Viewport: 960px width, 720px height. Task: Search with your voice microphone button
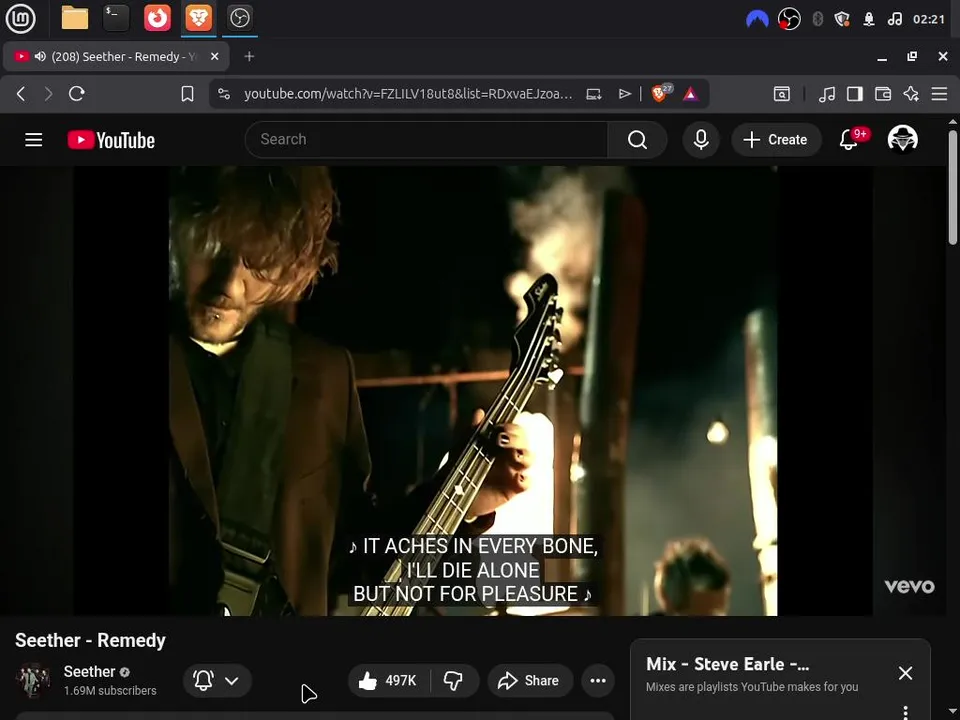701,140
